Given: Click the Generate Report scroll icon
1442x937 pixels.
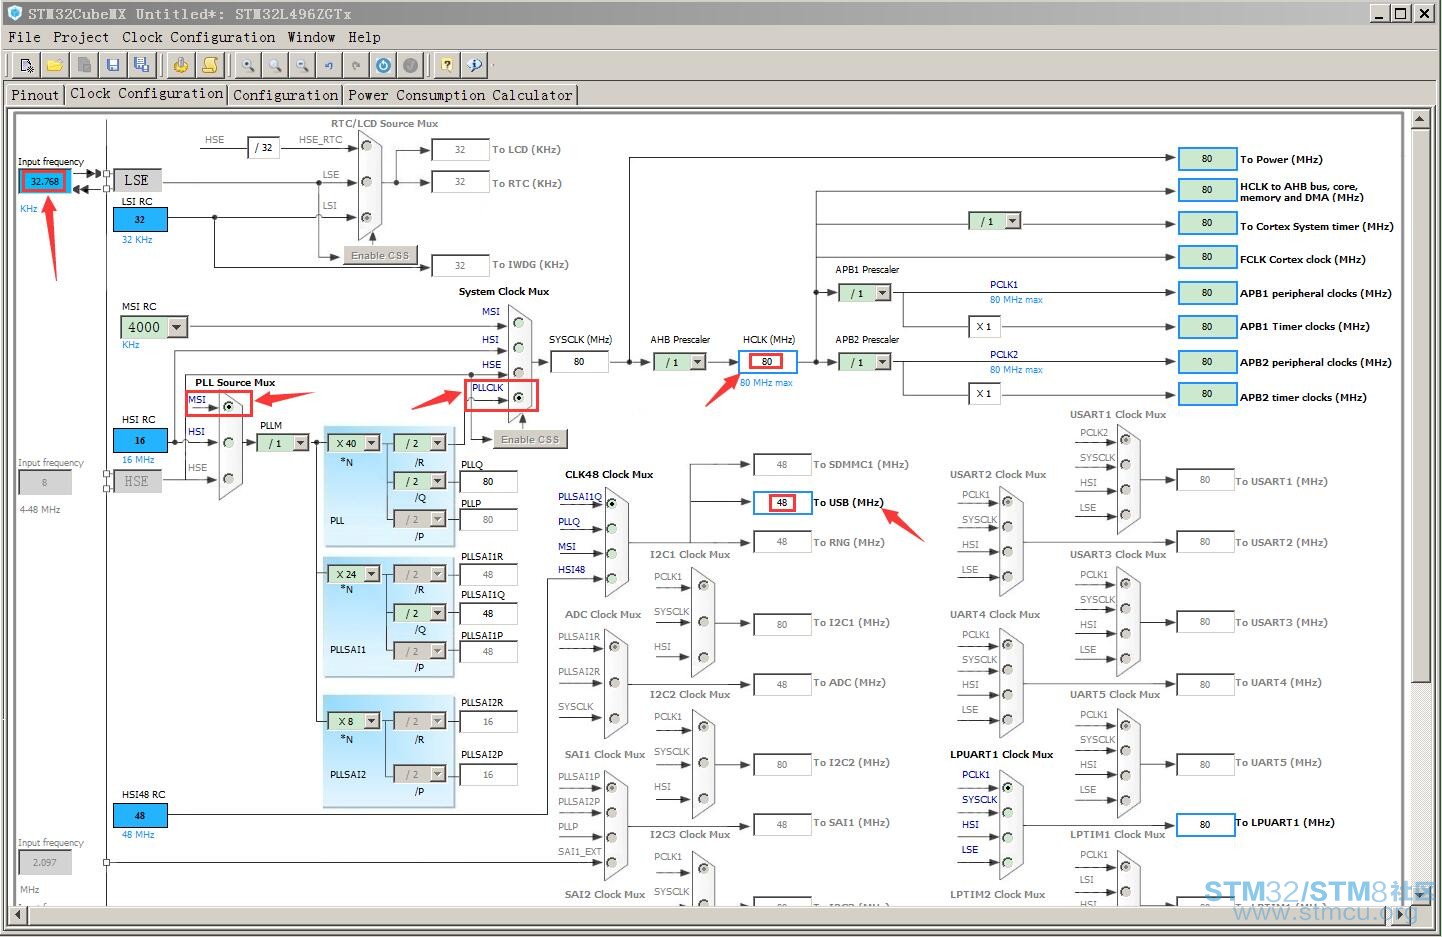Looking at the screenshot, I should click(x=210, y=66).
